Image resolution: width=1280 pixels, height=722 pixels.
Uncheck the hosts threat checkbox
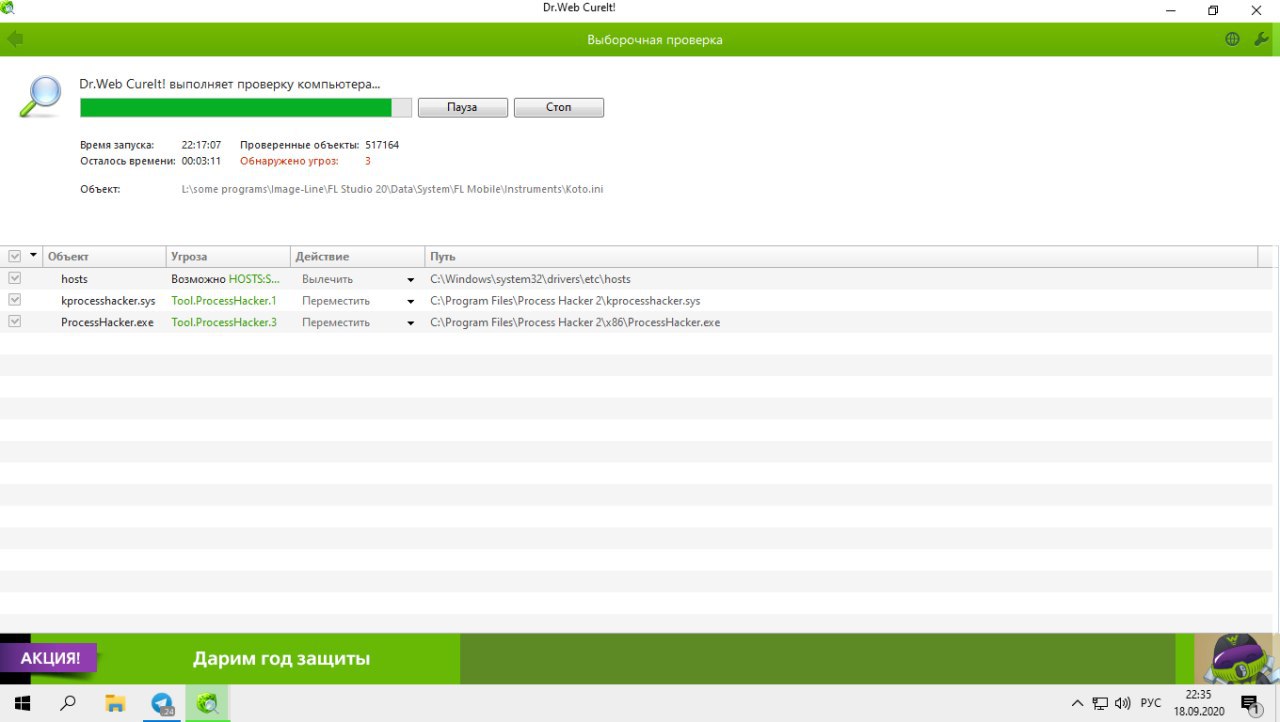pyautogui.click(x=14, y=278)
